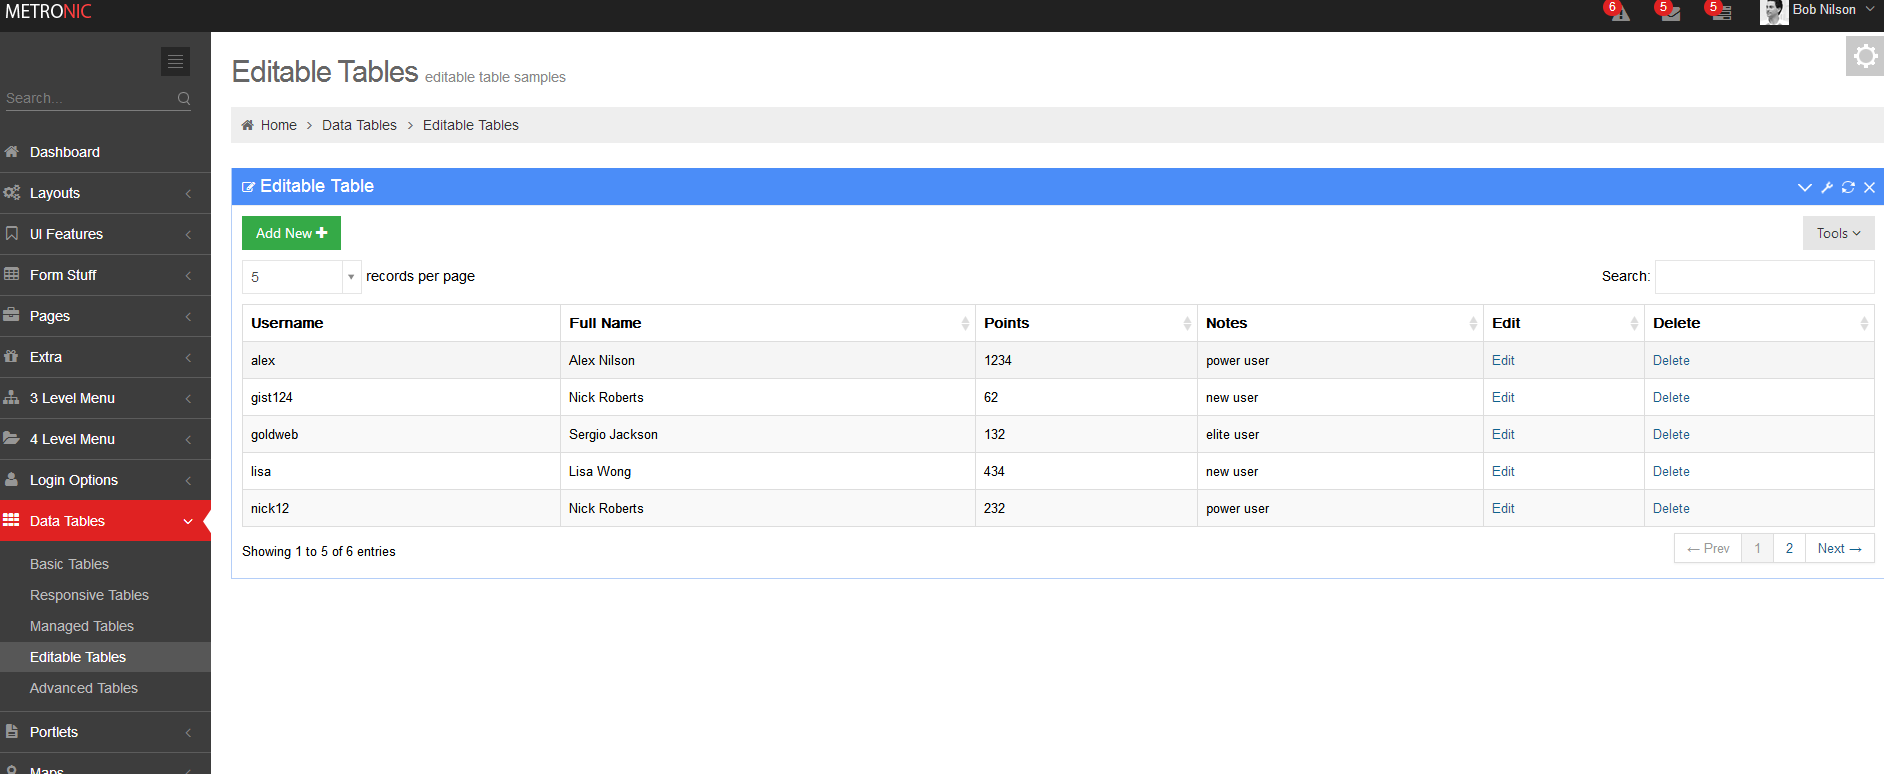Click the search magnifier icon in sidebar
The image size is (1884, 774).
tap(184, 98)
